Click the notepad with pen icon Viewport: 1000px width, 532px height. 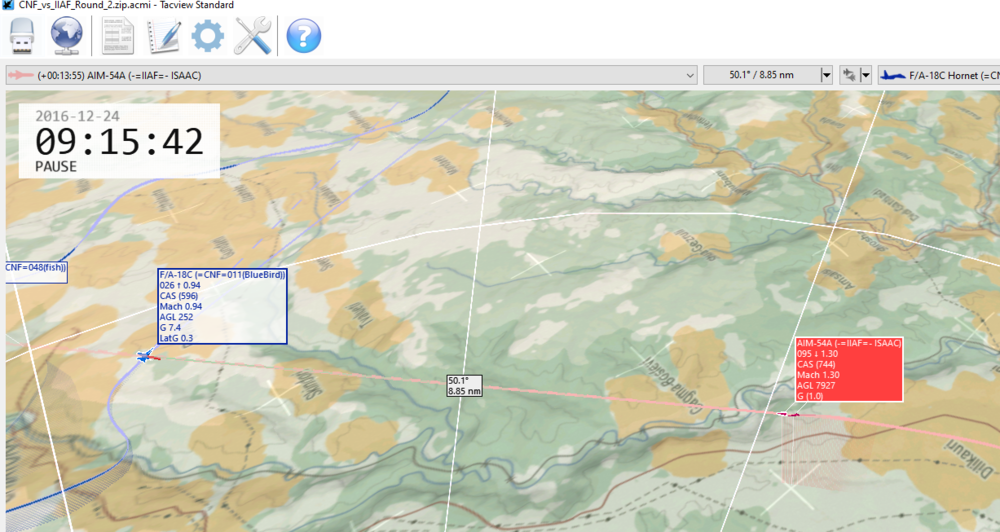pos(163,36)
